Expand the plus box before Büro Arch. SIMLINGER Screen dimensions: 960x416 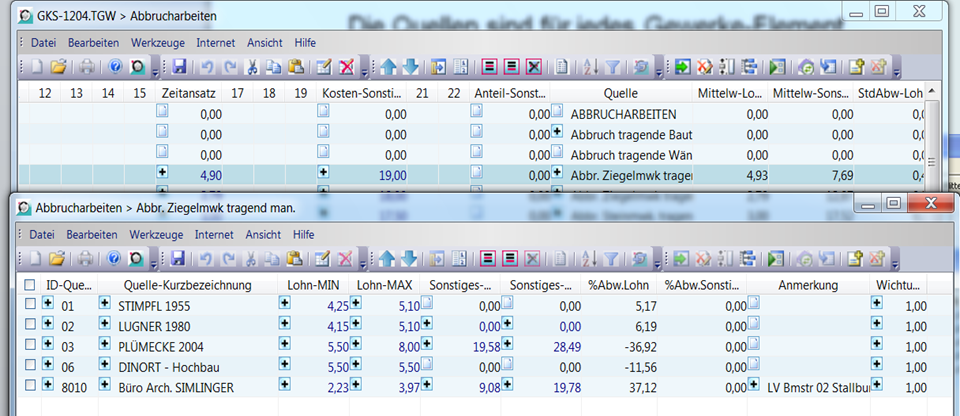[104, 385]
